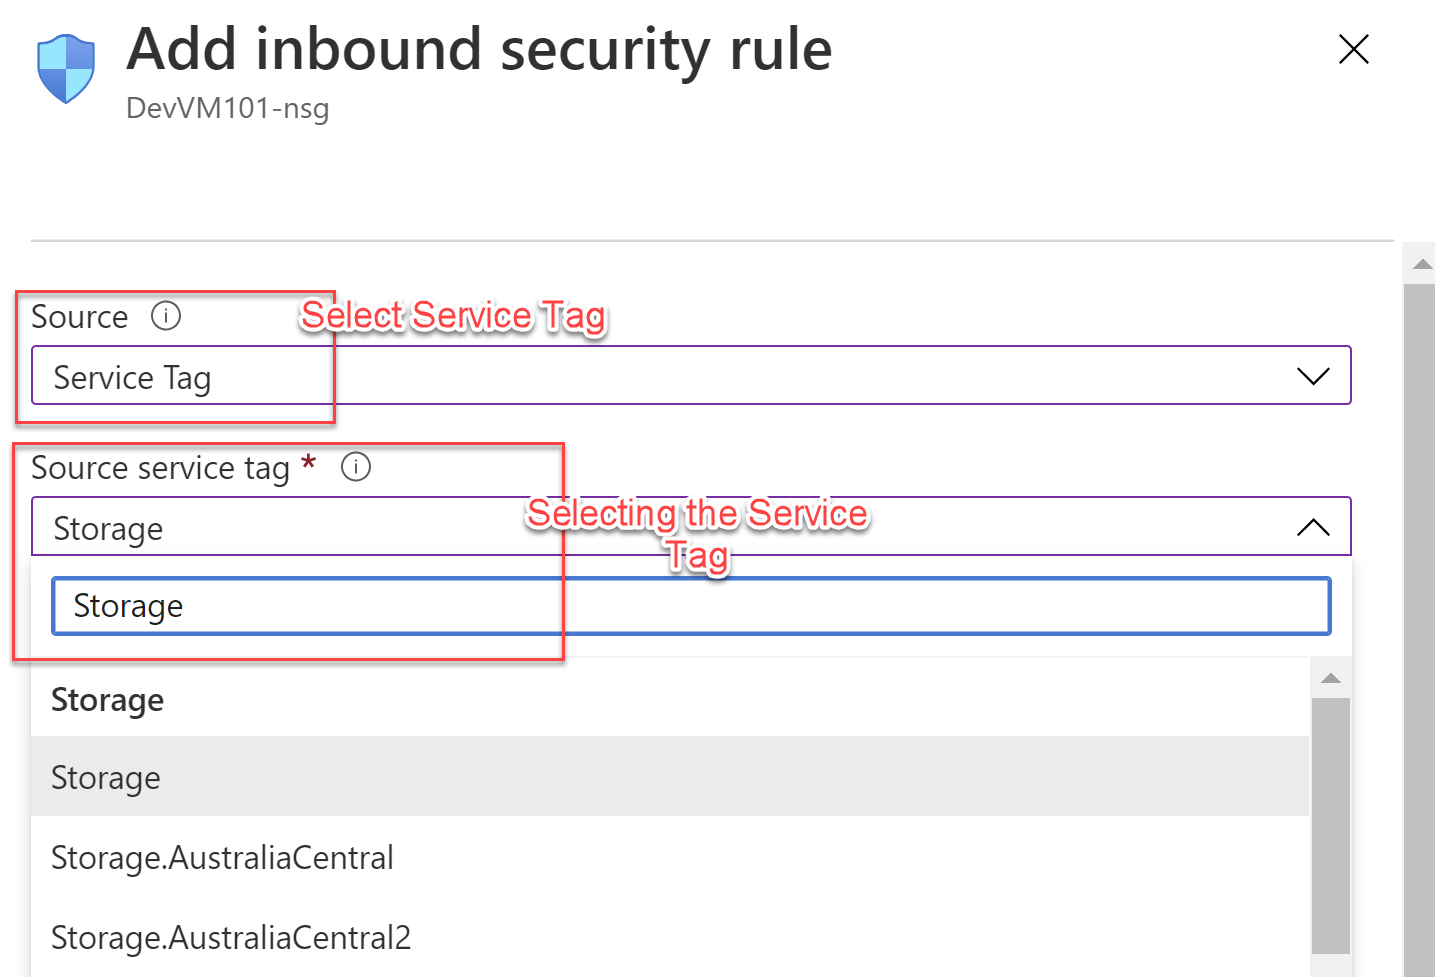1435x977 pixels.
Task: Click the bold Storage group header
Action: click(x=107, y=700)
